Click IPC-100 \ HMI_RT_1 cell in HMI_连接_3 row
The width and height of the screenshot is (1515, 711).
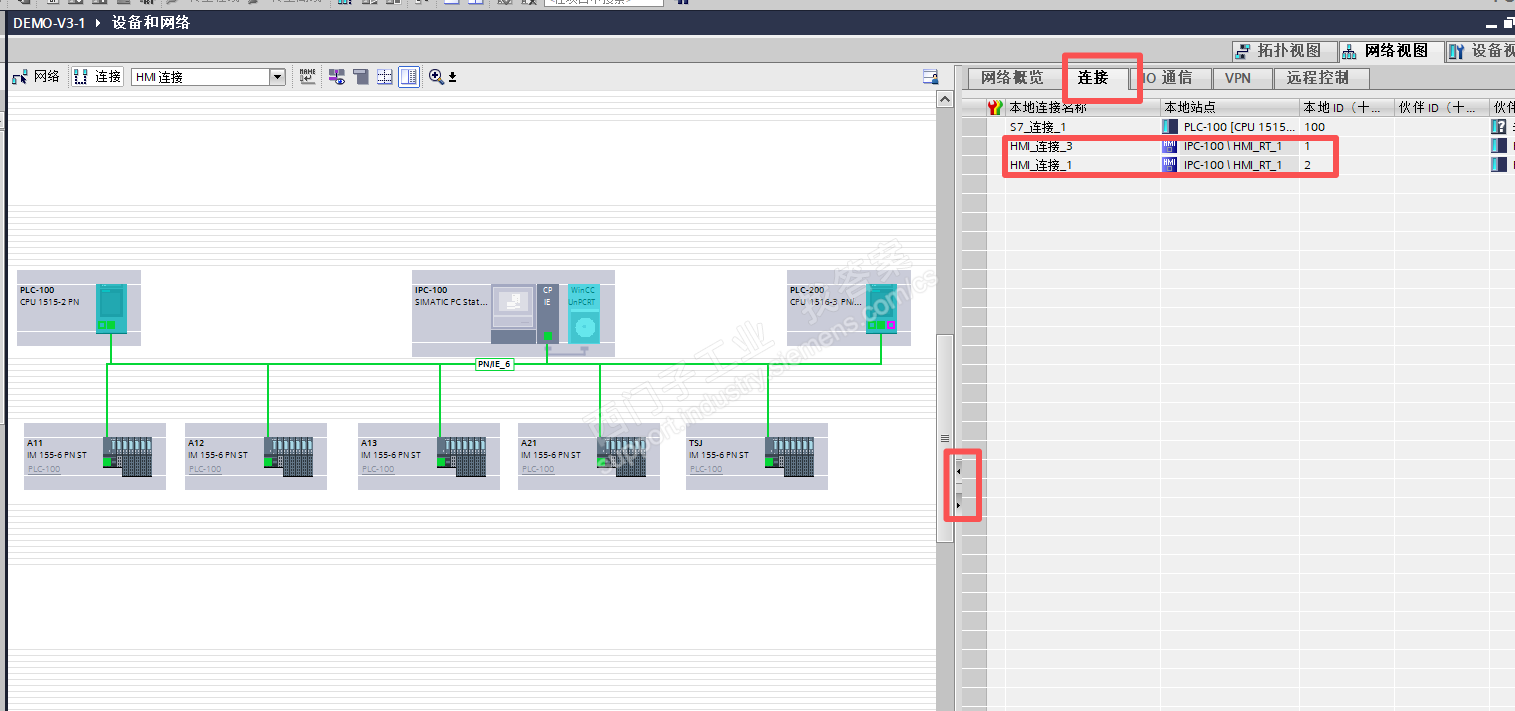[1229, 146]
